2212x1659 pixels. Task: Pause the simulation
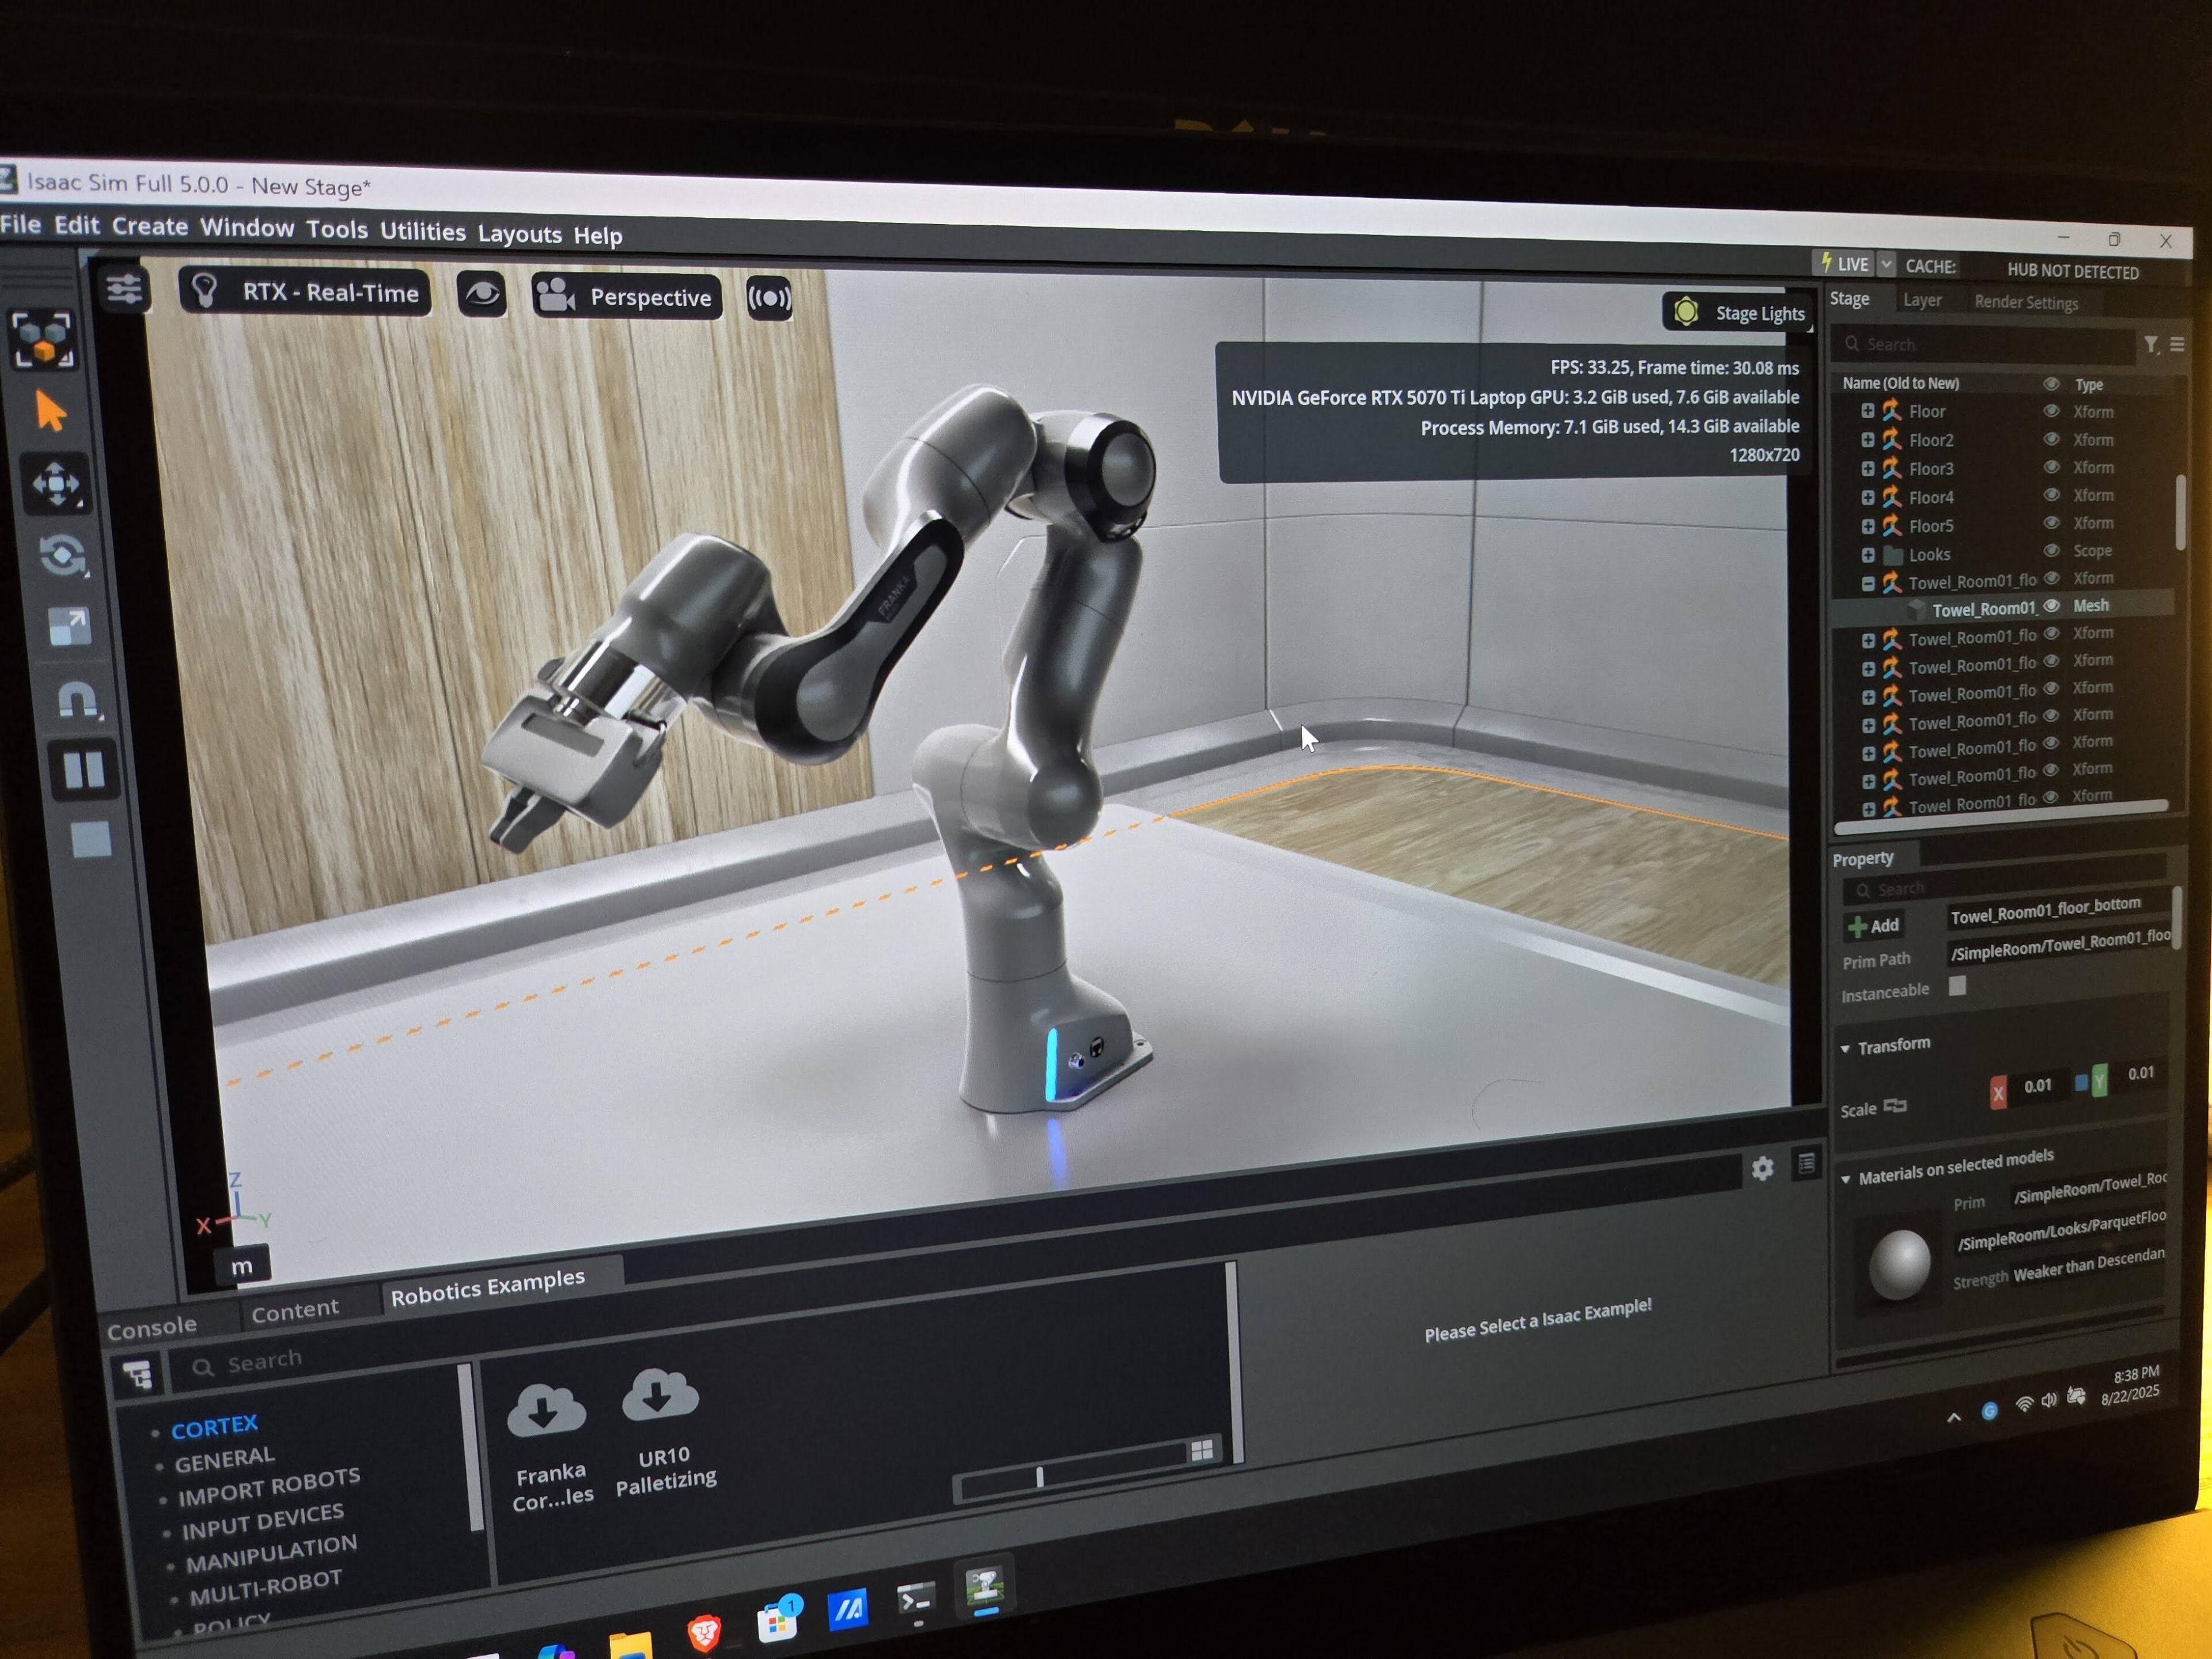click(x=83, y=769)
